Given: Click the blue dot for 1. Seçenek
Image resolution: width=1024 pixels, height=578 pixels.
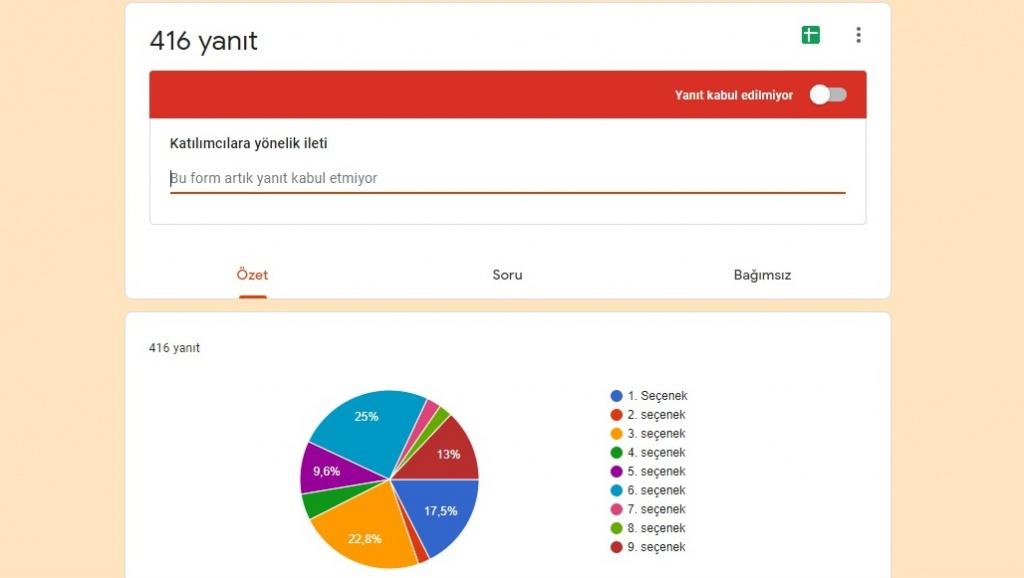Looking at the screenshot, I should click(x=617, y=396).
